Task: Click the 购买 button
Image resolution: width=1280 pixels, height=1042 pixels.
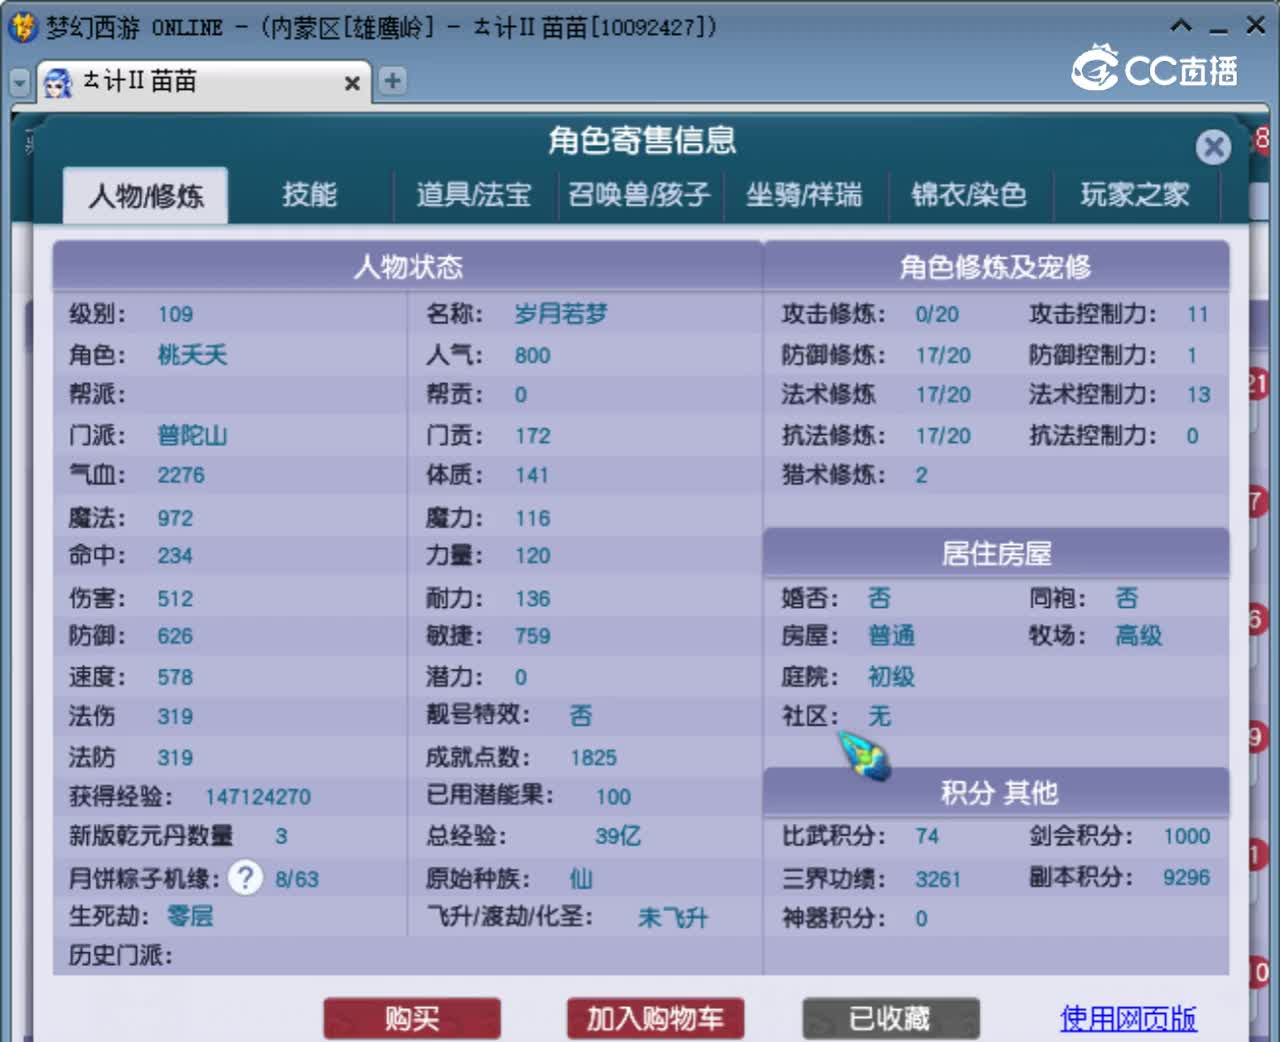Action: point(412,1018)
